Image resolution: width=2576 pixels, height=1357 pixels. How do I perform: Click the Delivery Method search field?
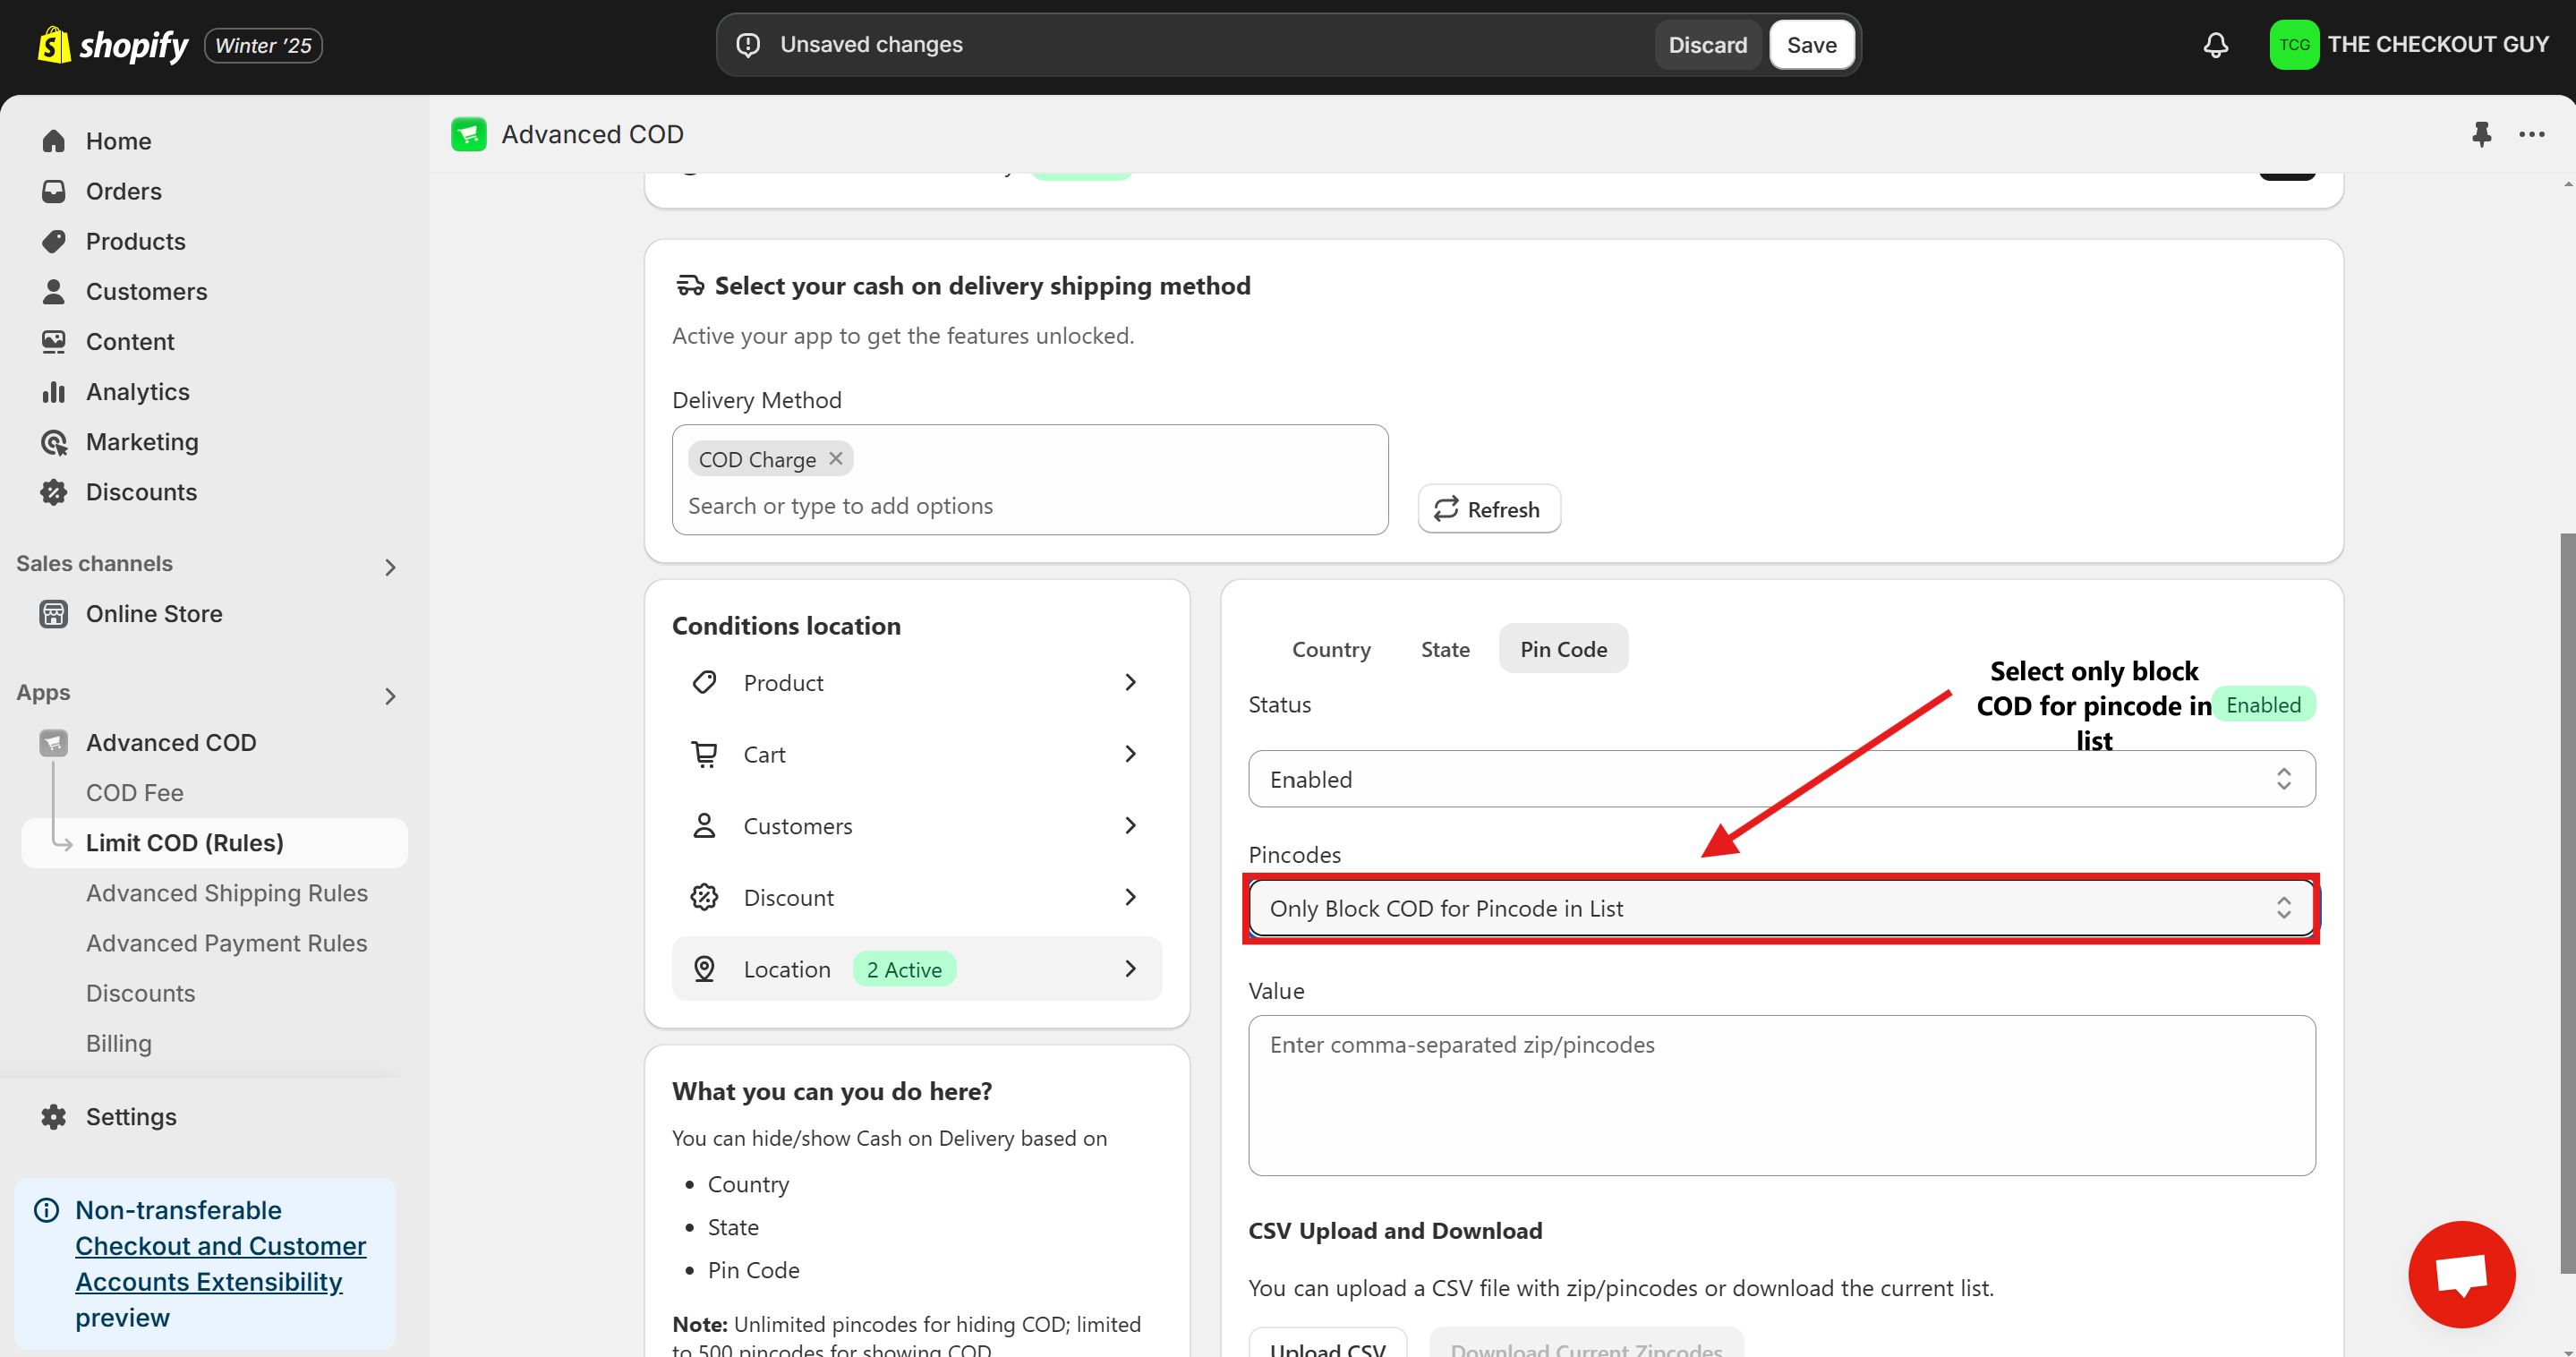click(x=1030, y=506)
